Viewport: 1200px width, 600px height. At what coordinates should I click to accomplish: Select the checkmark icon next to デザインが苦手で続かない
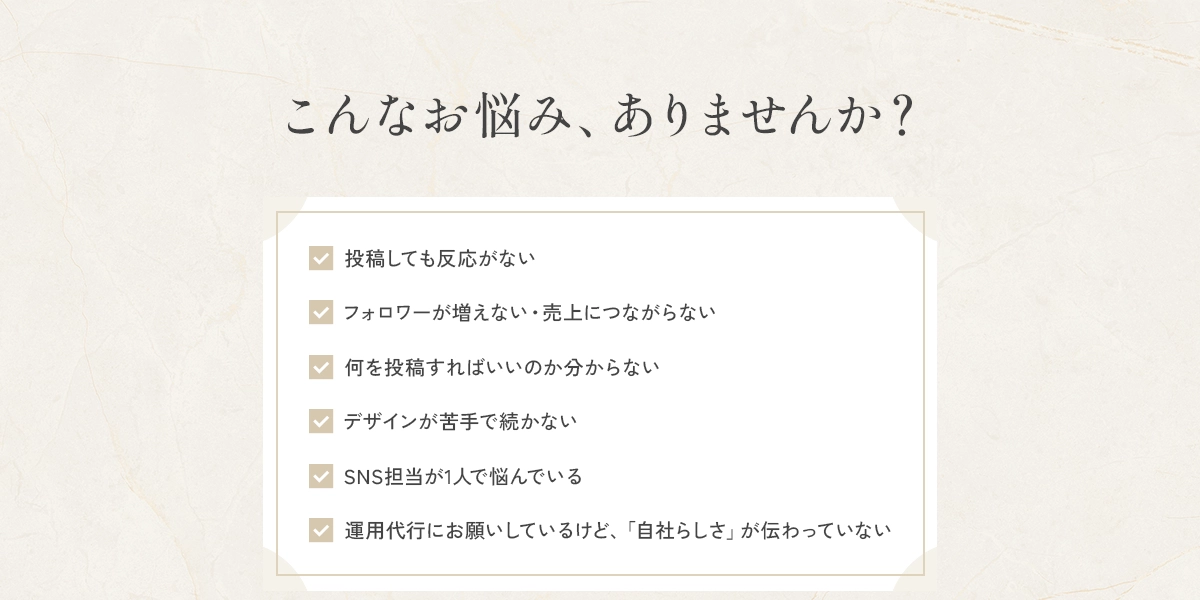320,421
